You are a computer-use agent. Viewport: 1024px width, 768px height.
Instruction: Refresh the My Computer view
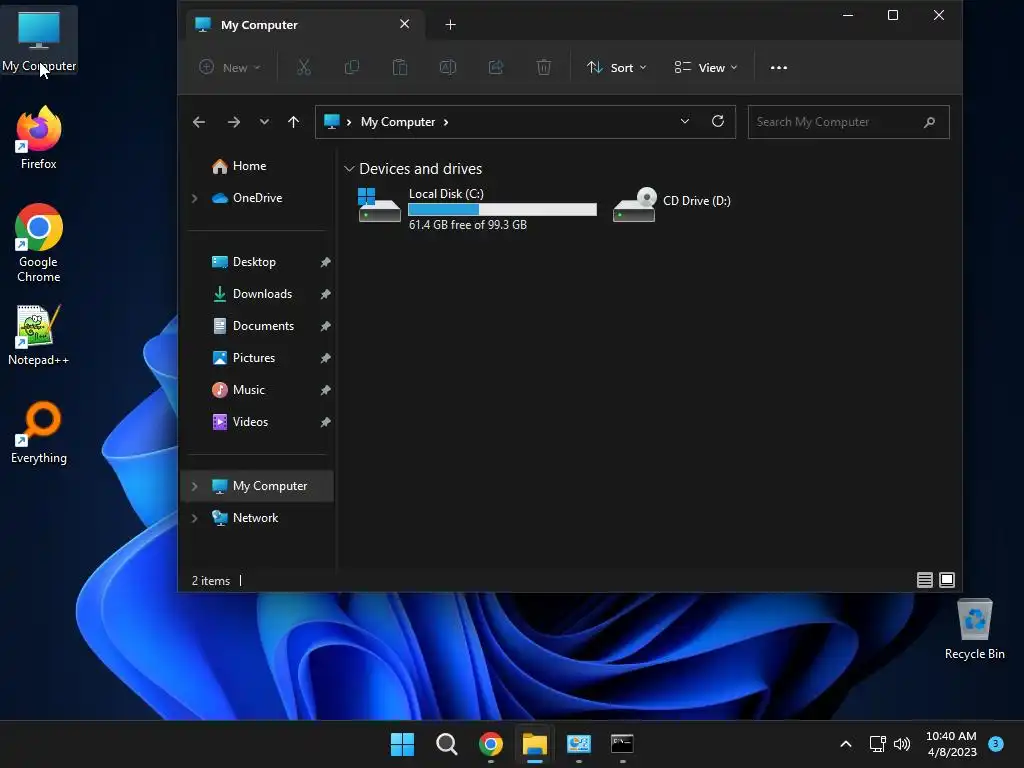point(718,121)
